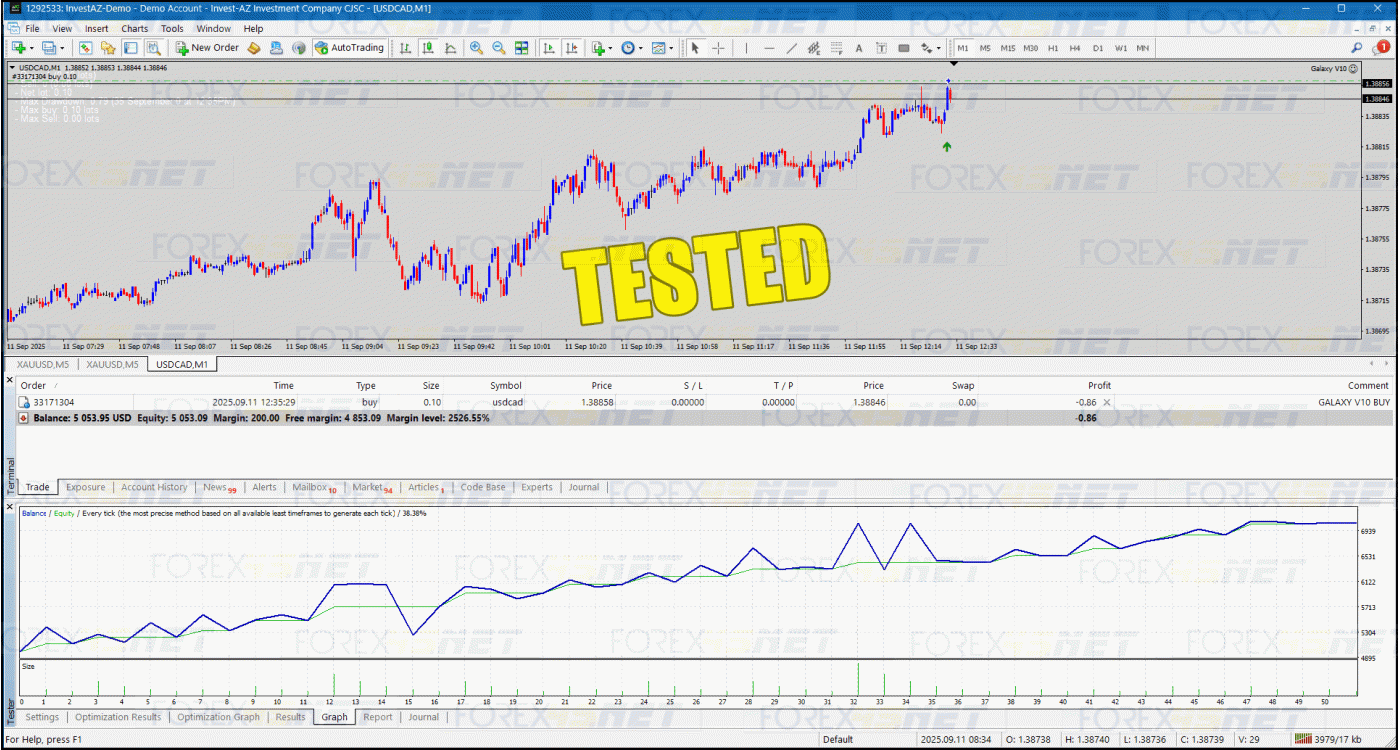1400x750 pixels.
Task: Click the 'GALAXY V10 BUY' comment cell
Action: (x=1354, y=402)
